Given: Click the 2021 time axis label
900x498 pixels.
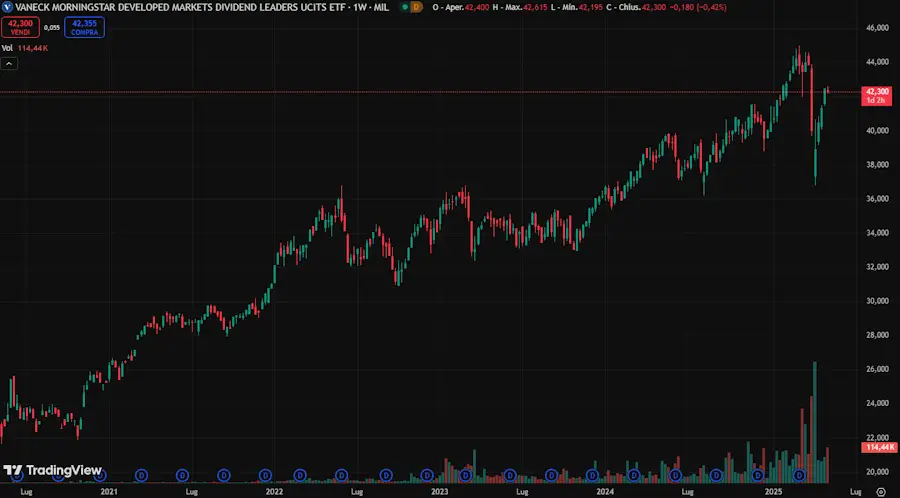Looking at the screenshot, I should pos(109,492).
